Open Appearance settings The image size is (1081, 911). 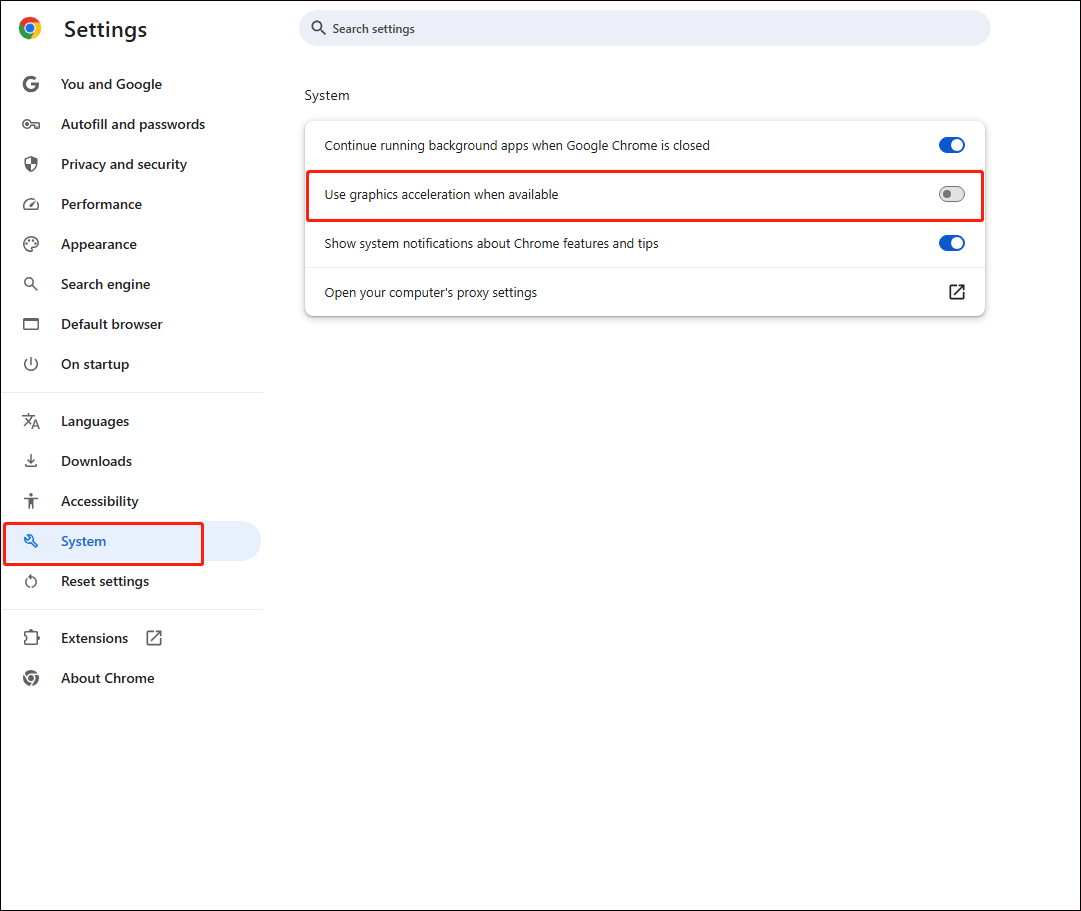point(99,244)
